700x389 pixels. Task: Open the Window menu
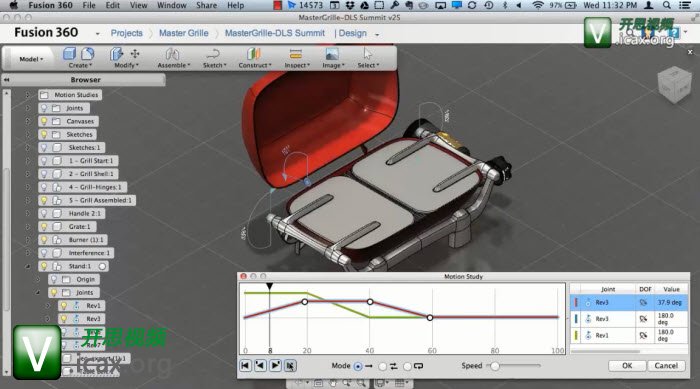[x=171, y=5]
